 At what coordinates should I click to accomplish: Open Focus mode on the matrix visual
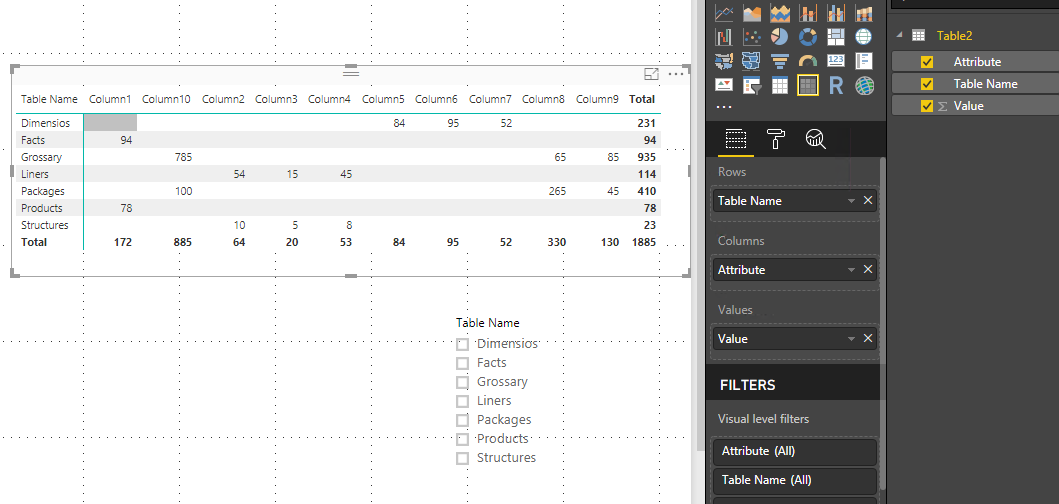(x=651, y=74)
